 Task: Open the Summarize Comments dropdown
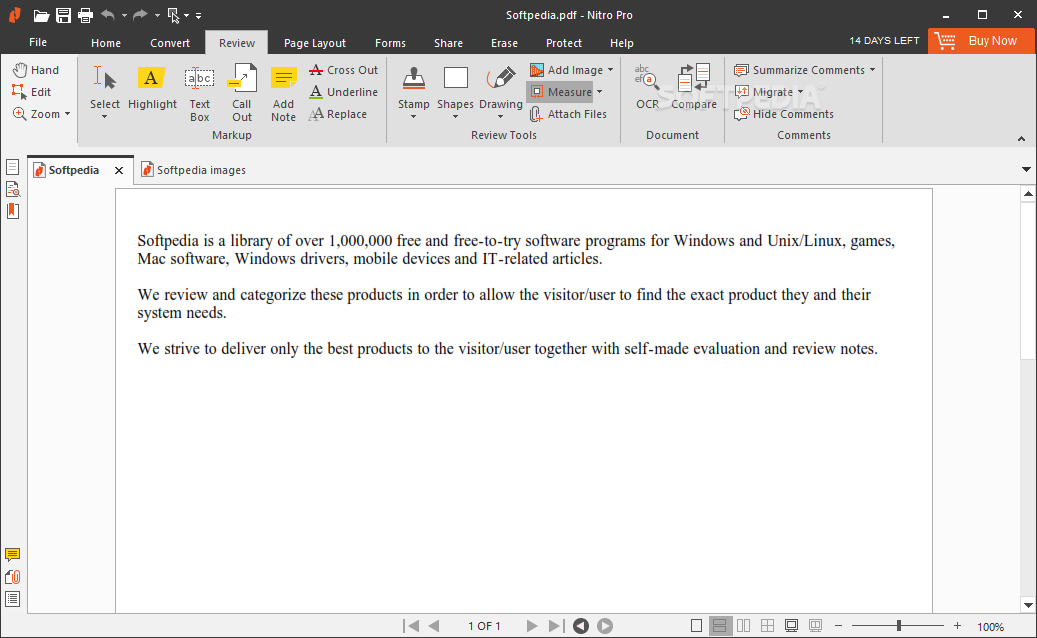(x=872, y=70)
